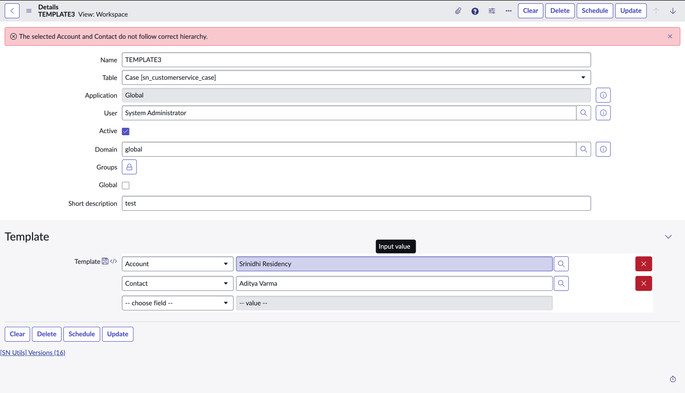Open the Contact field dropdown

pyautogui.click(x=177, y=283)
